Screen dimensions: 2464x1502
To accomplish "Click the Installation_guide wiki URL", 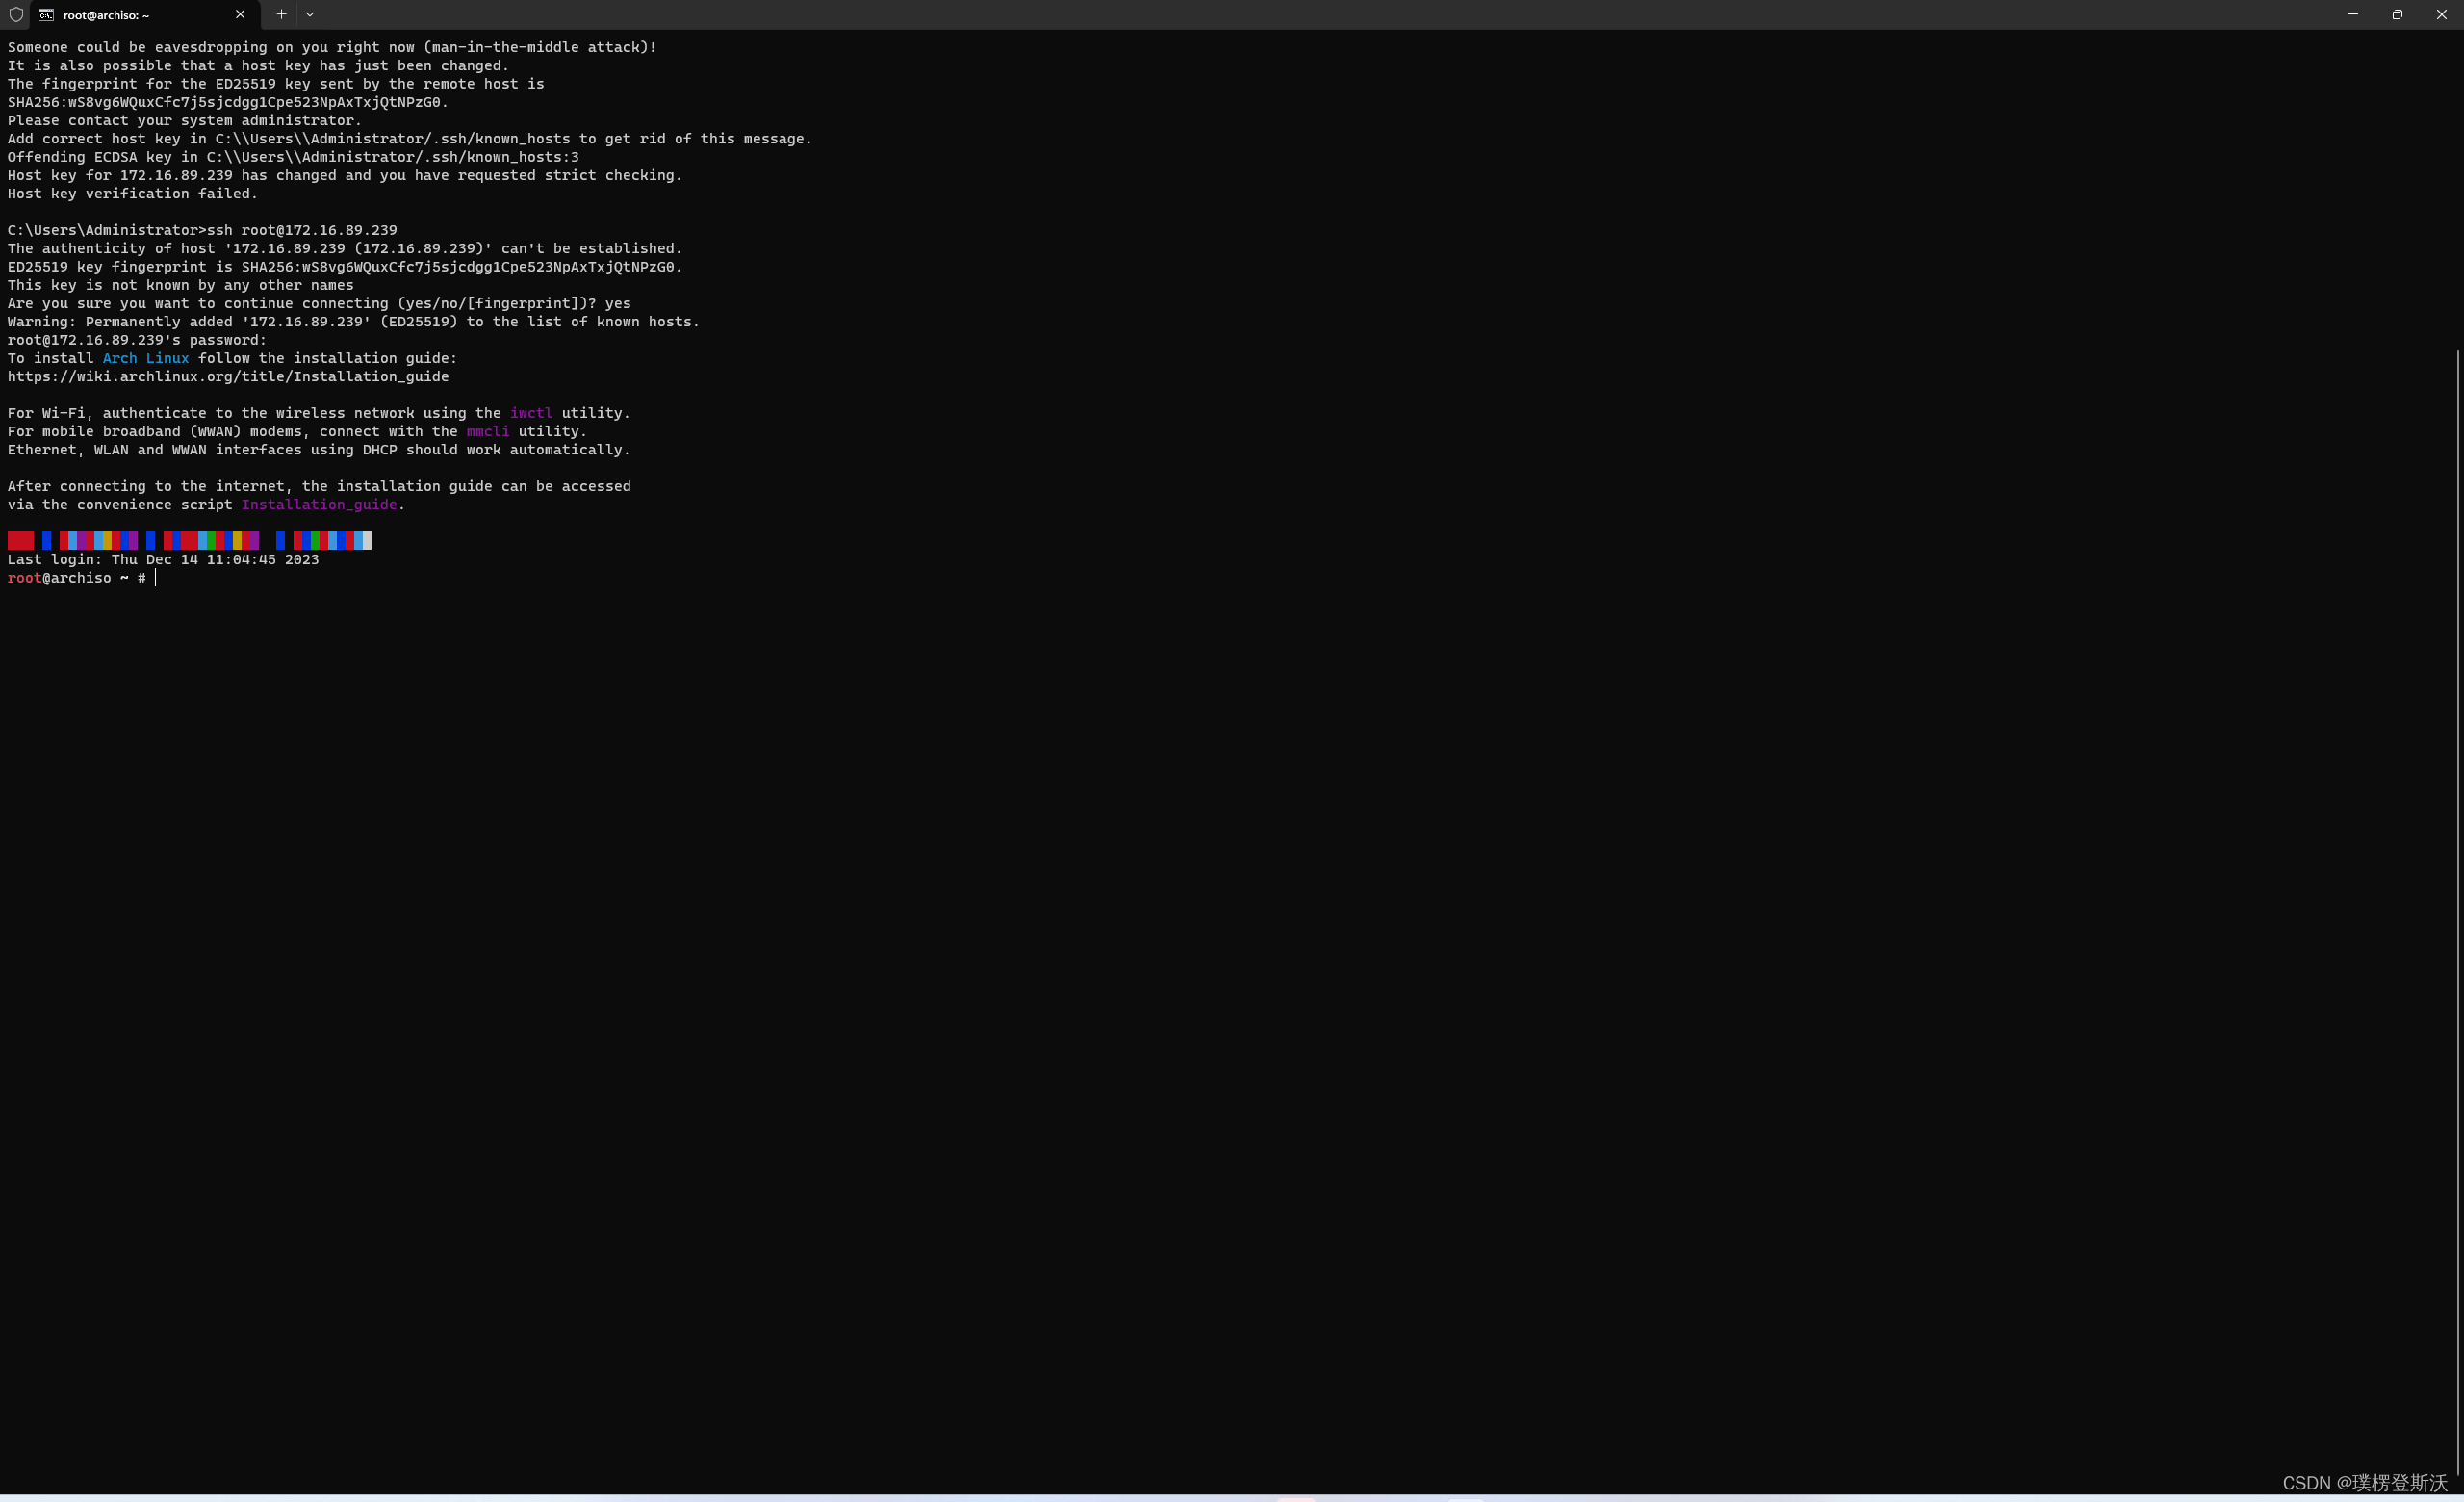I will tap(228, 377).
